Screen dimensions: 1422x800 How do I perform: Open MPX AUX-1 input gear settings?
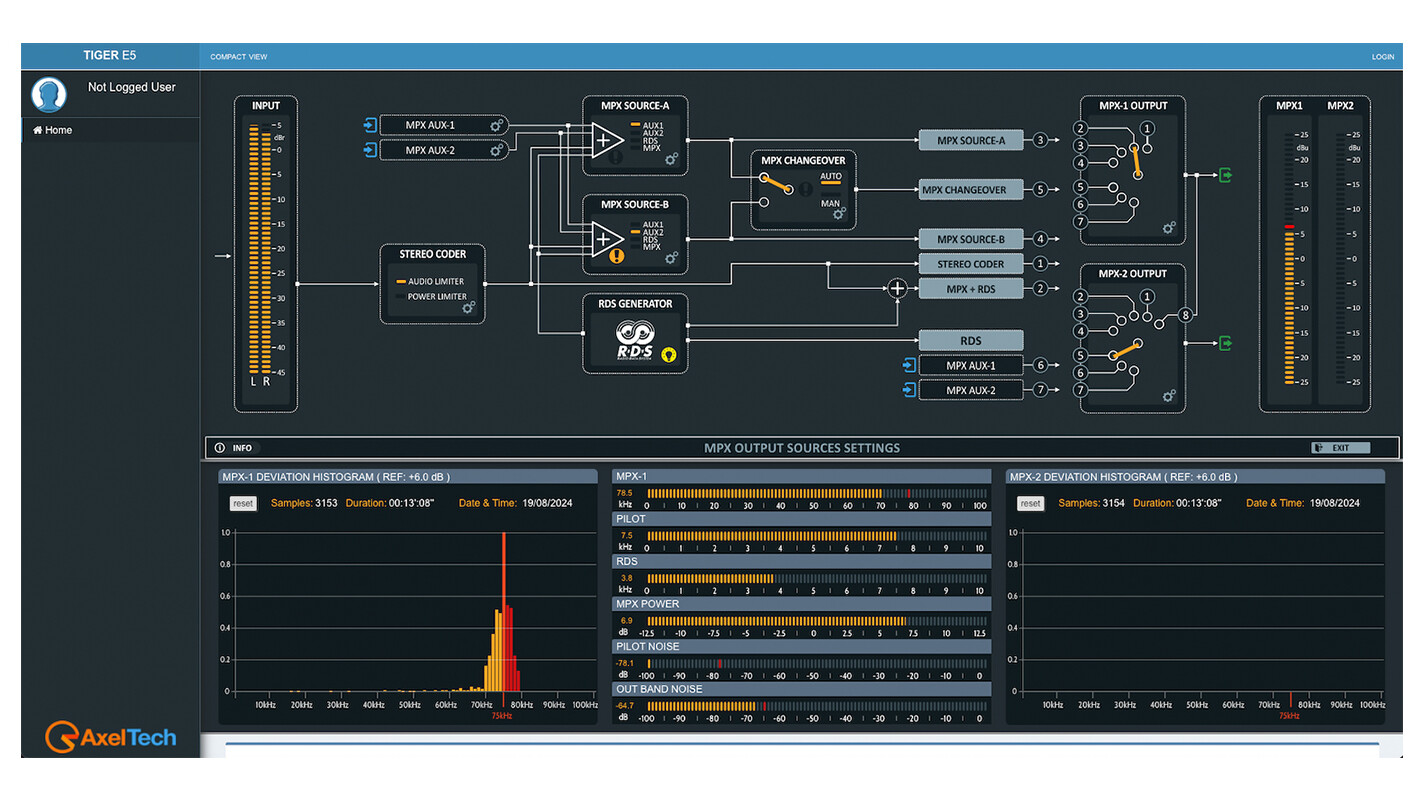point(497,125)
